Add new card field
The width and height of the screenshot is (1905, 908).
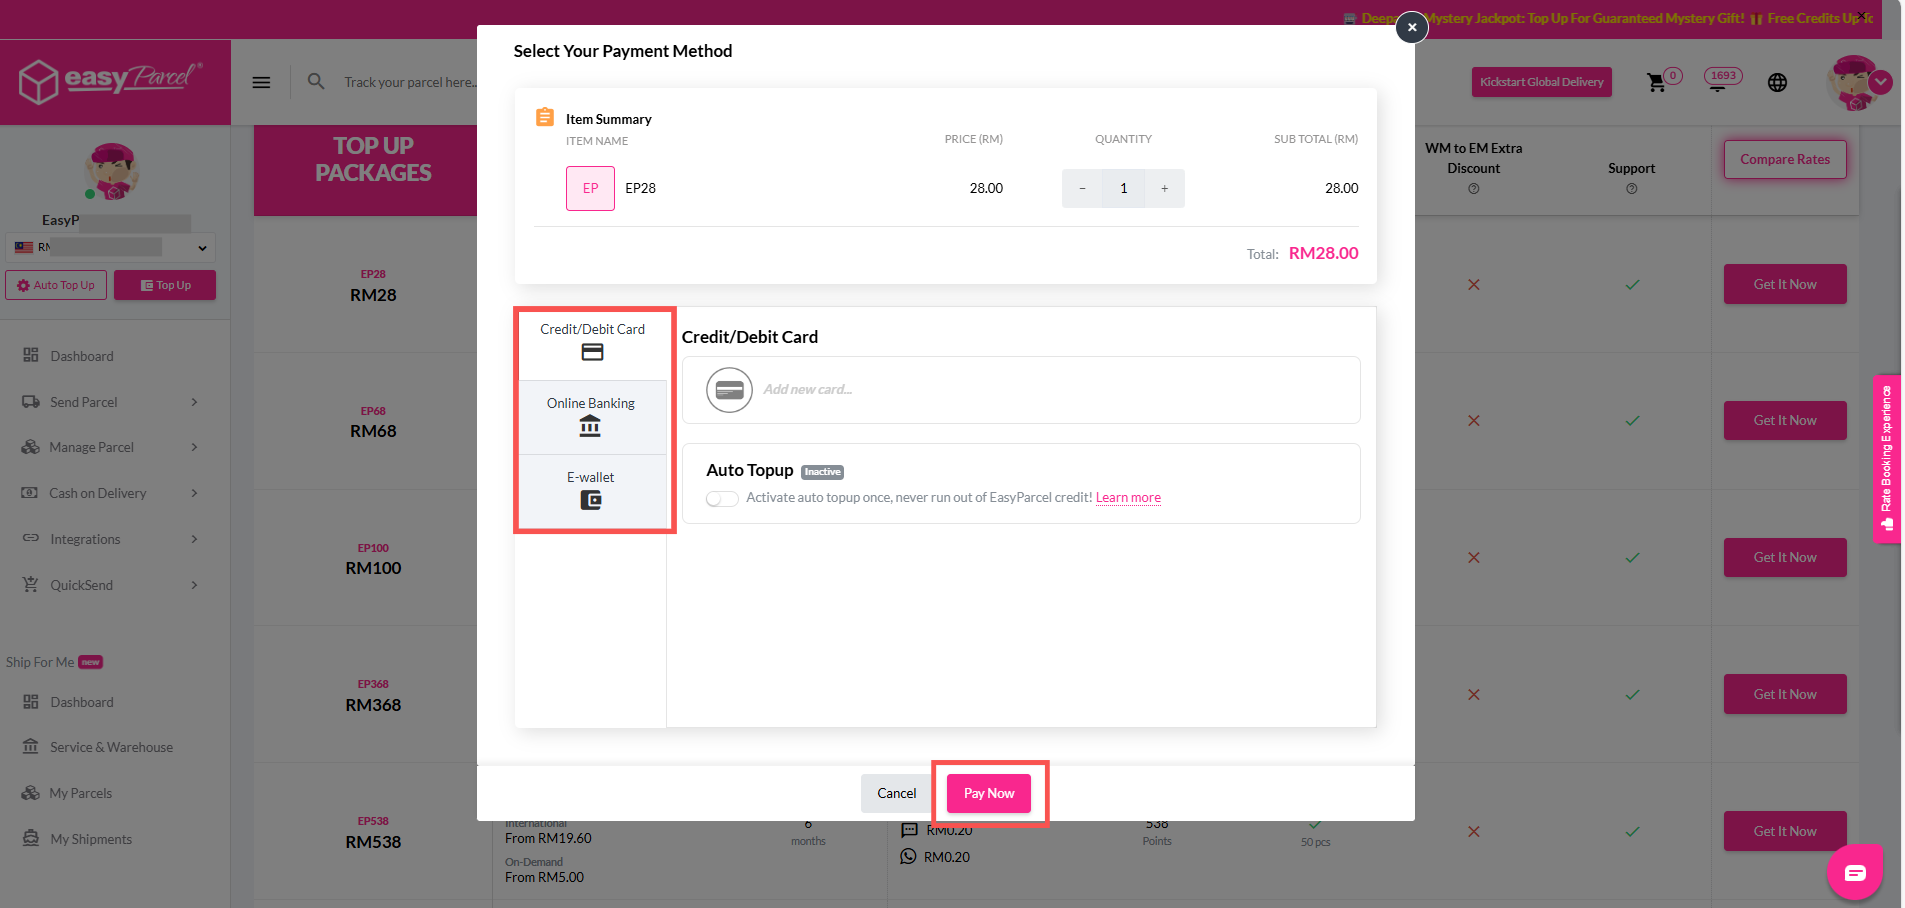1021,390
